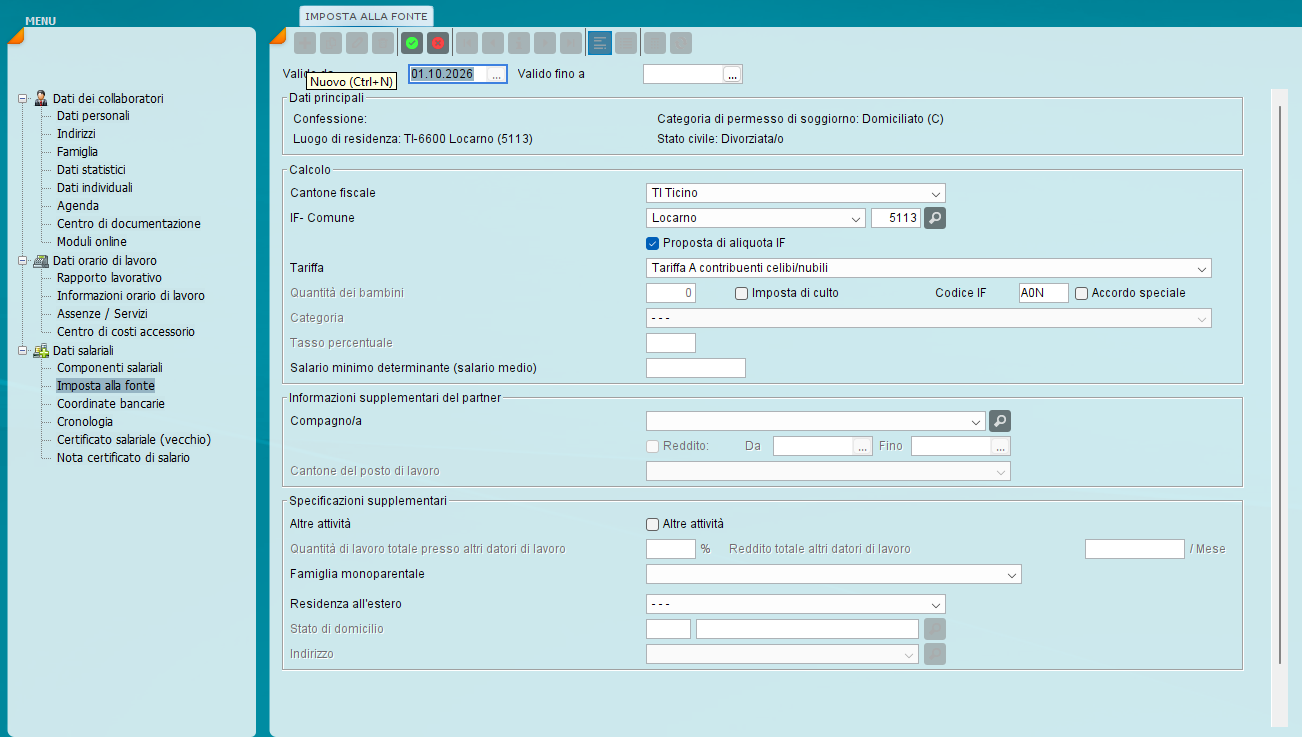This screenshot has height=737, width=1302.
Task: Click the pencil edit toolbar icon
Action: click(357, 43)
